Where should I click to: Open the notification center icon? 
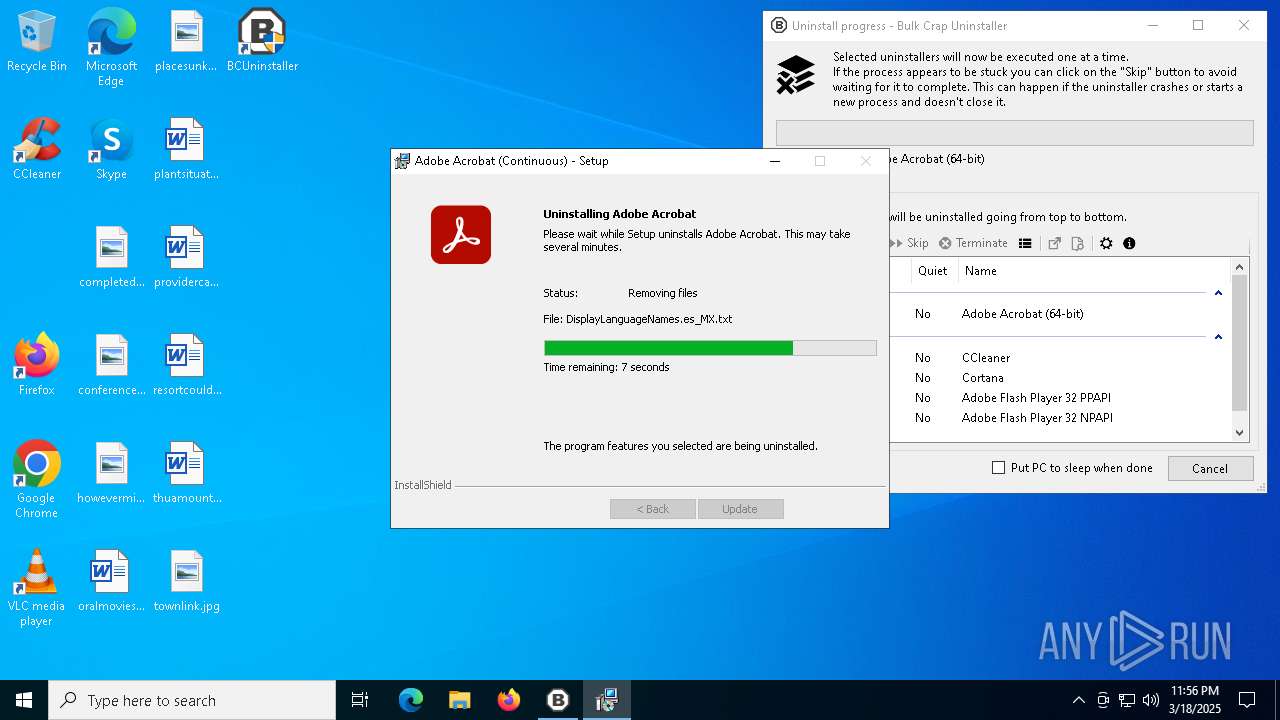(x=1247, y=700)
